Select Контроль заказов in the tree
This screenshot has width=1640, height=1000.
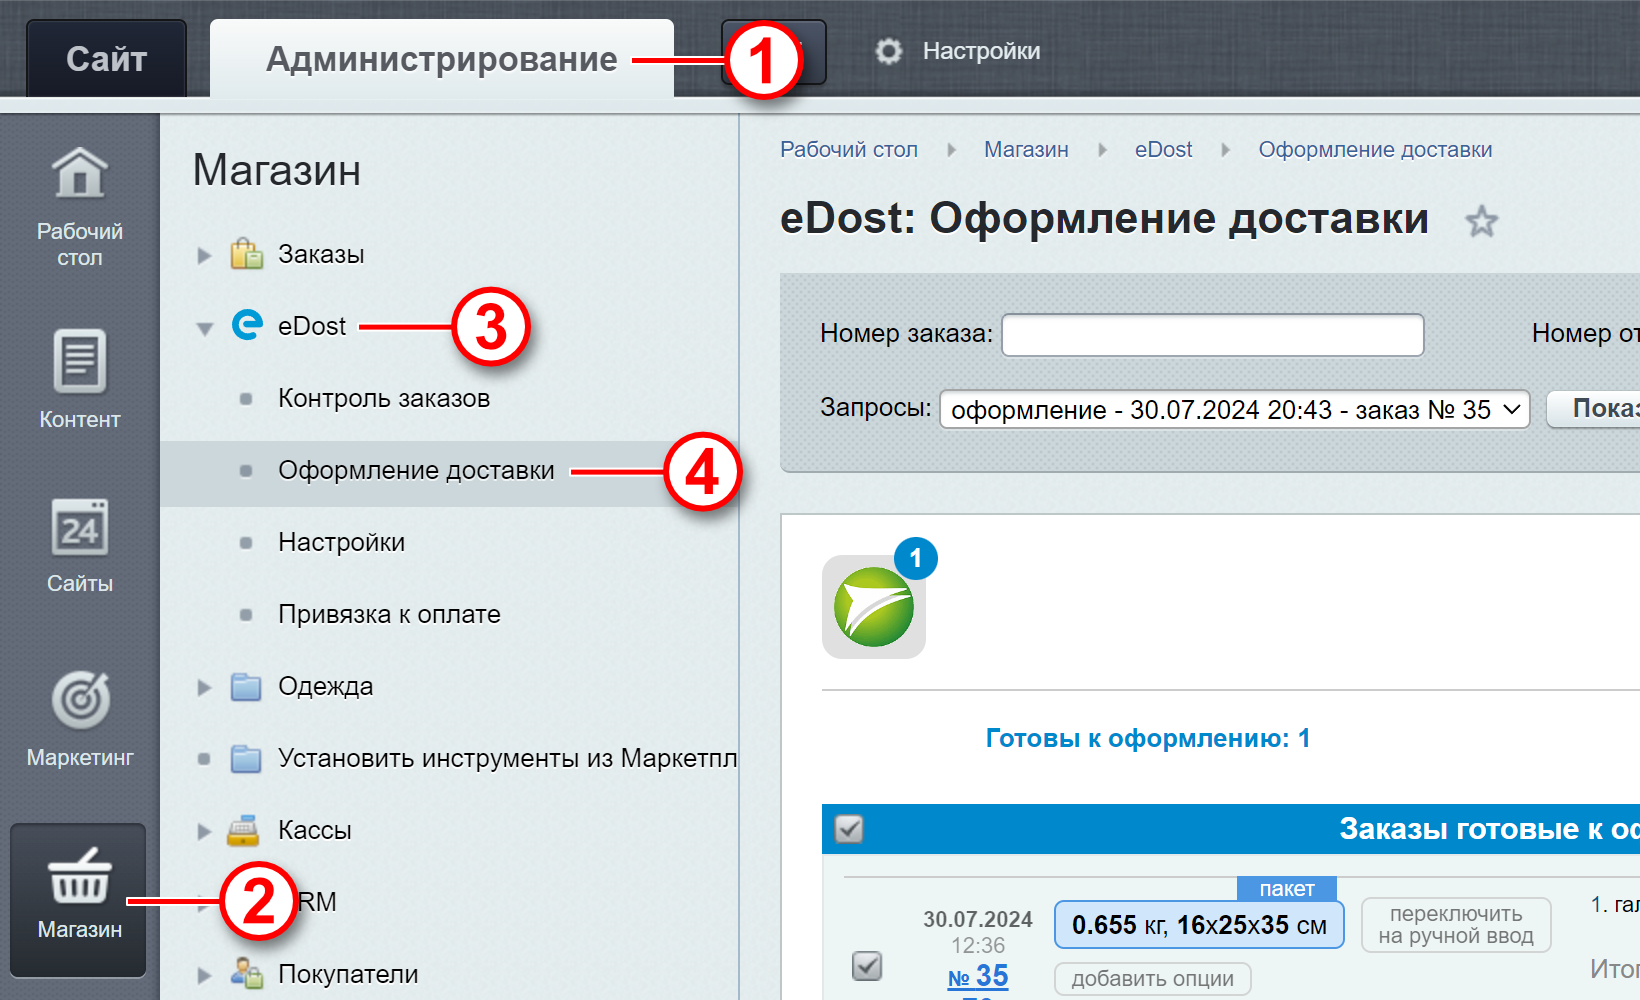pos(384,398)
